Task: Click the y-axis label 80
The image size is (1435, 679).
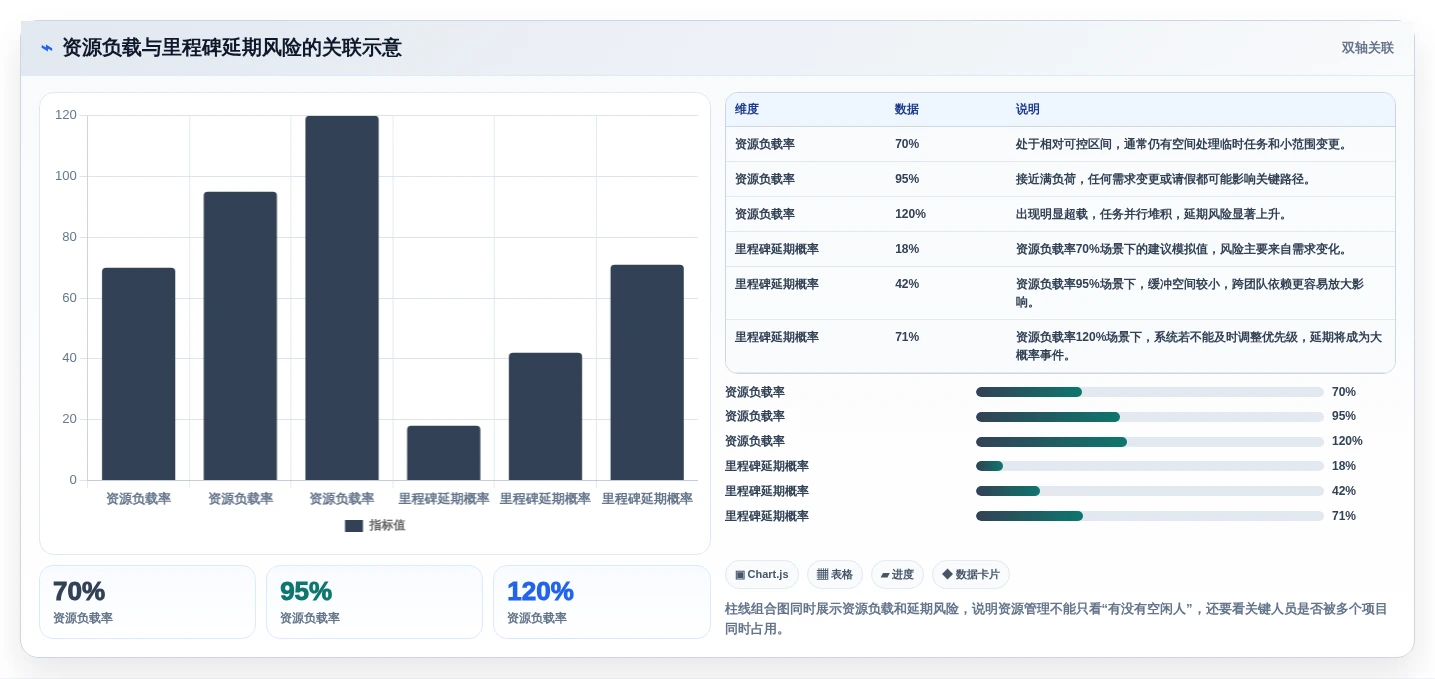Action: pos(69,237)
